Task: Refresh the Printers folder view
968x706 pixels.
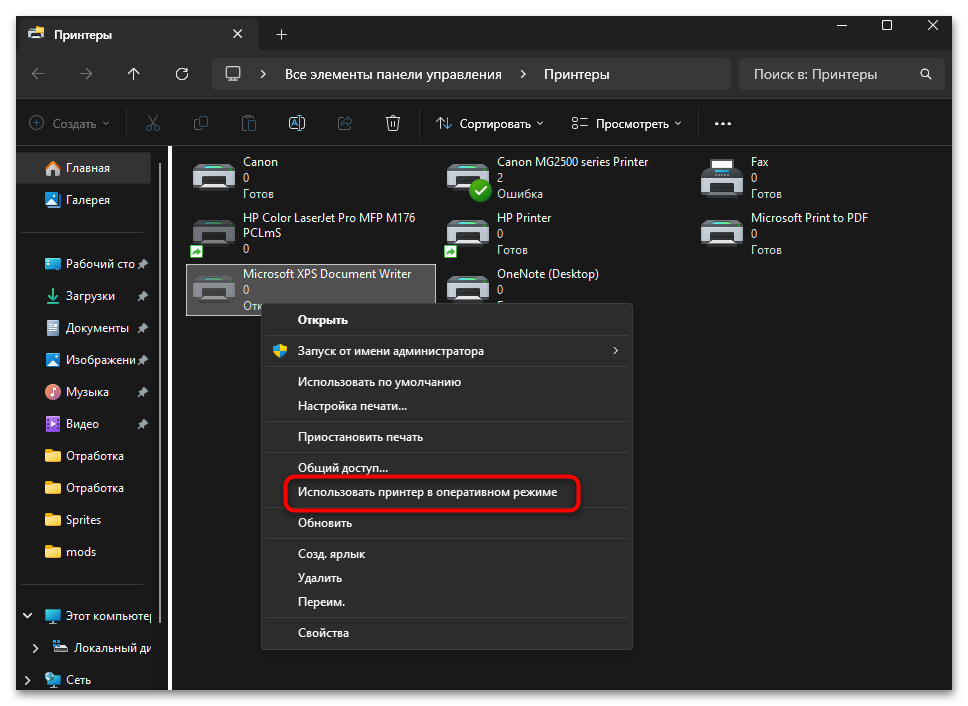Action: tap(182, 74)
